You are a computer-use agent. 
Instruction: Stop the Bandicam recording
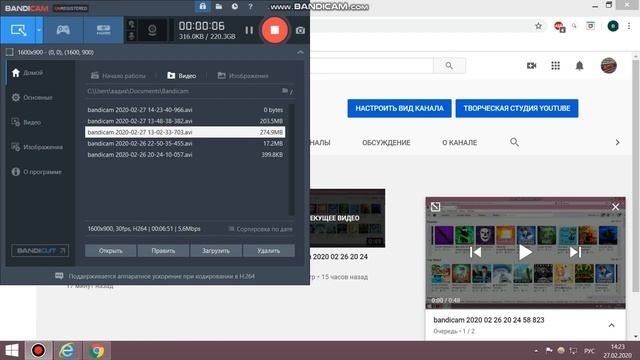coord(274,30)
